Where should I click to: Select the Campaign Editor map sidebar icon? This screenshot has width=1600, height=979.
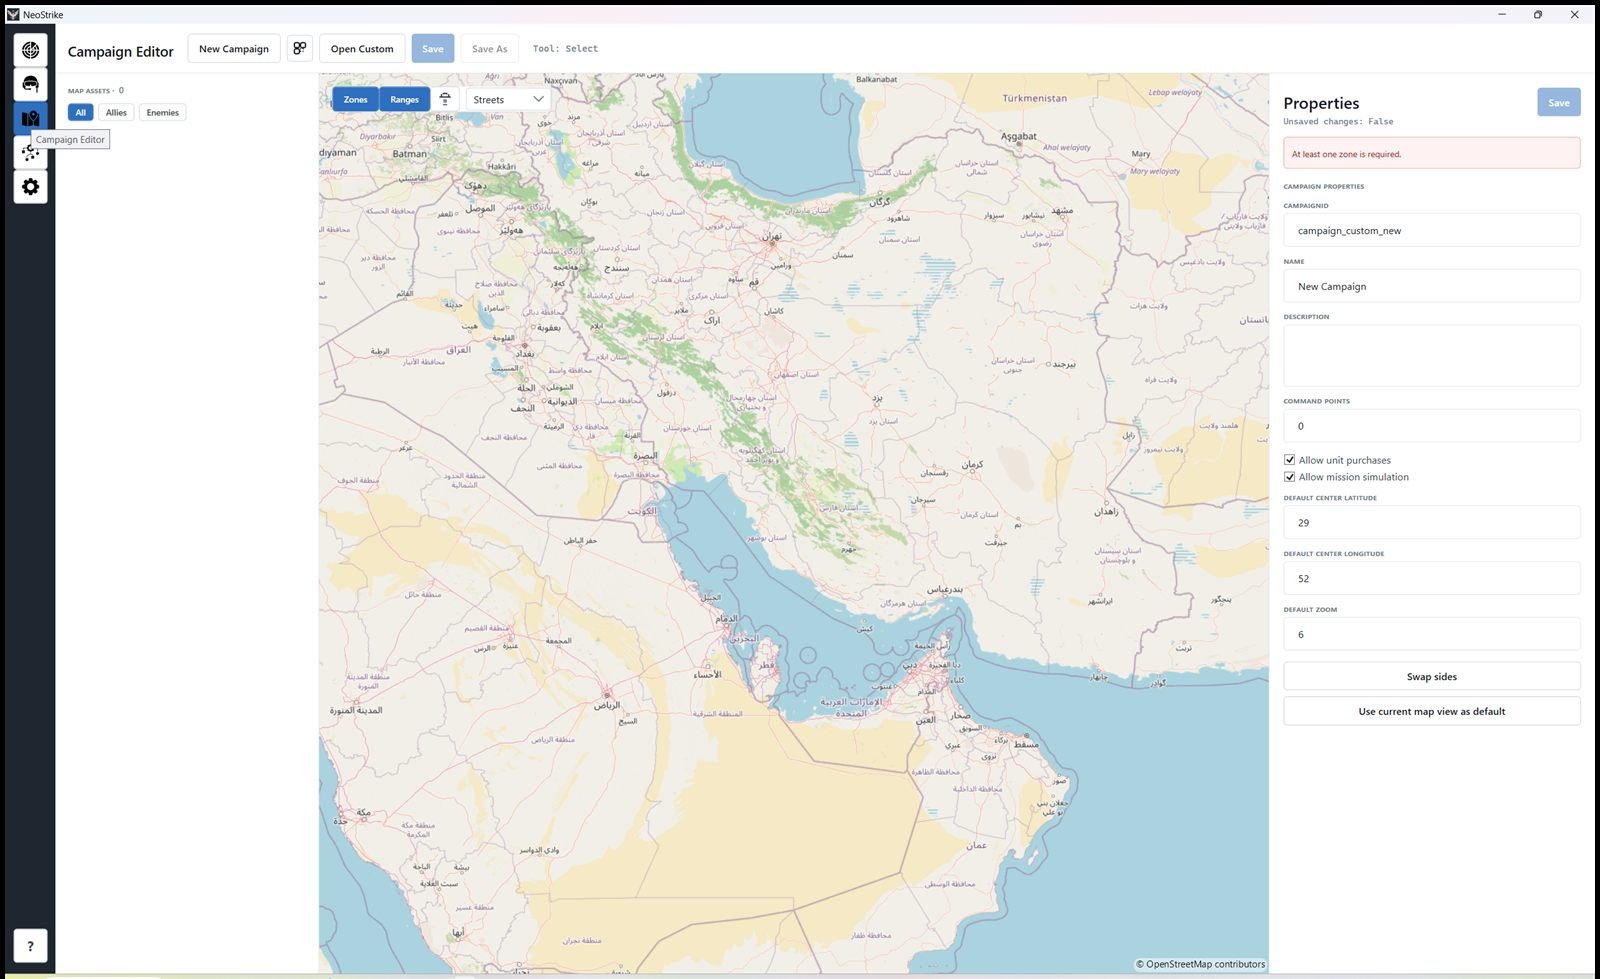point(30,118)
